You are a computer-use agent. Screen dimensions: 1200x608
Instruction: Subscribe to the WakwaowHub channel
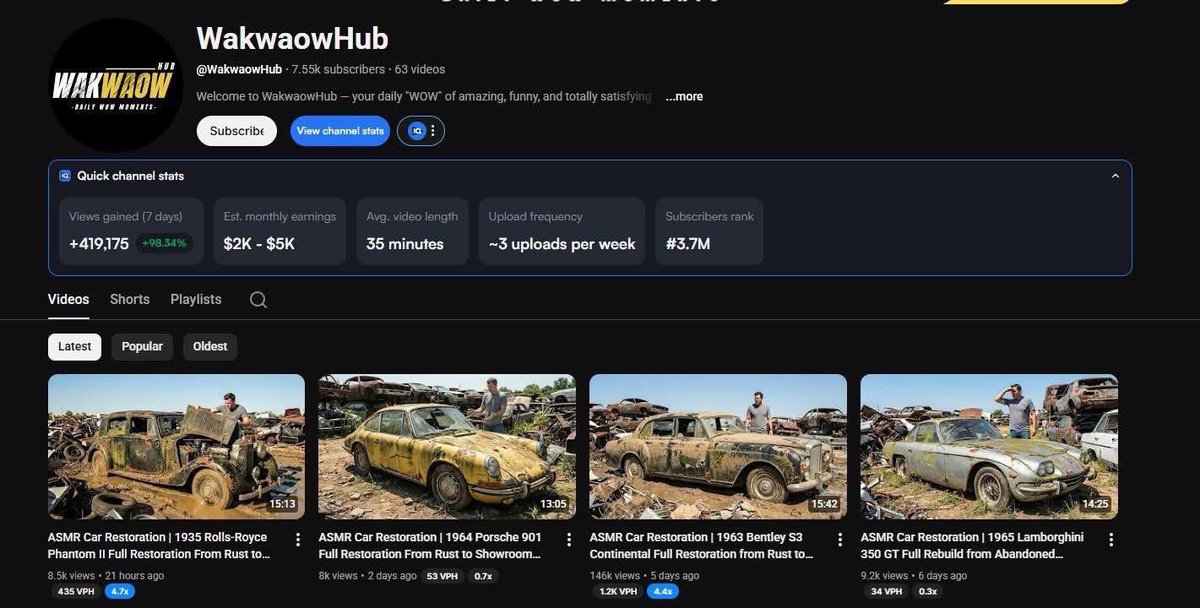tap(237, 131)
